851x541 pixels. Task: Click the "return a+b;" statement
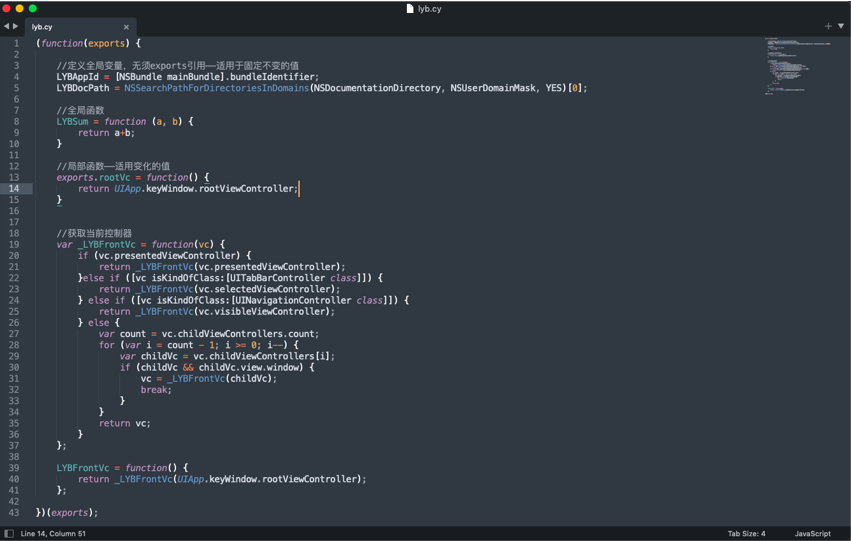coord(106,132)
